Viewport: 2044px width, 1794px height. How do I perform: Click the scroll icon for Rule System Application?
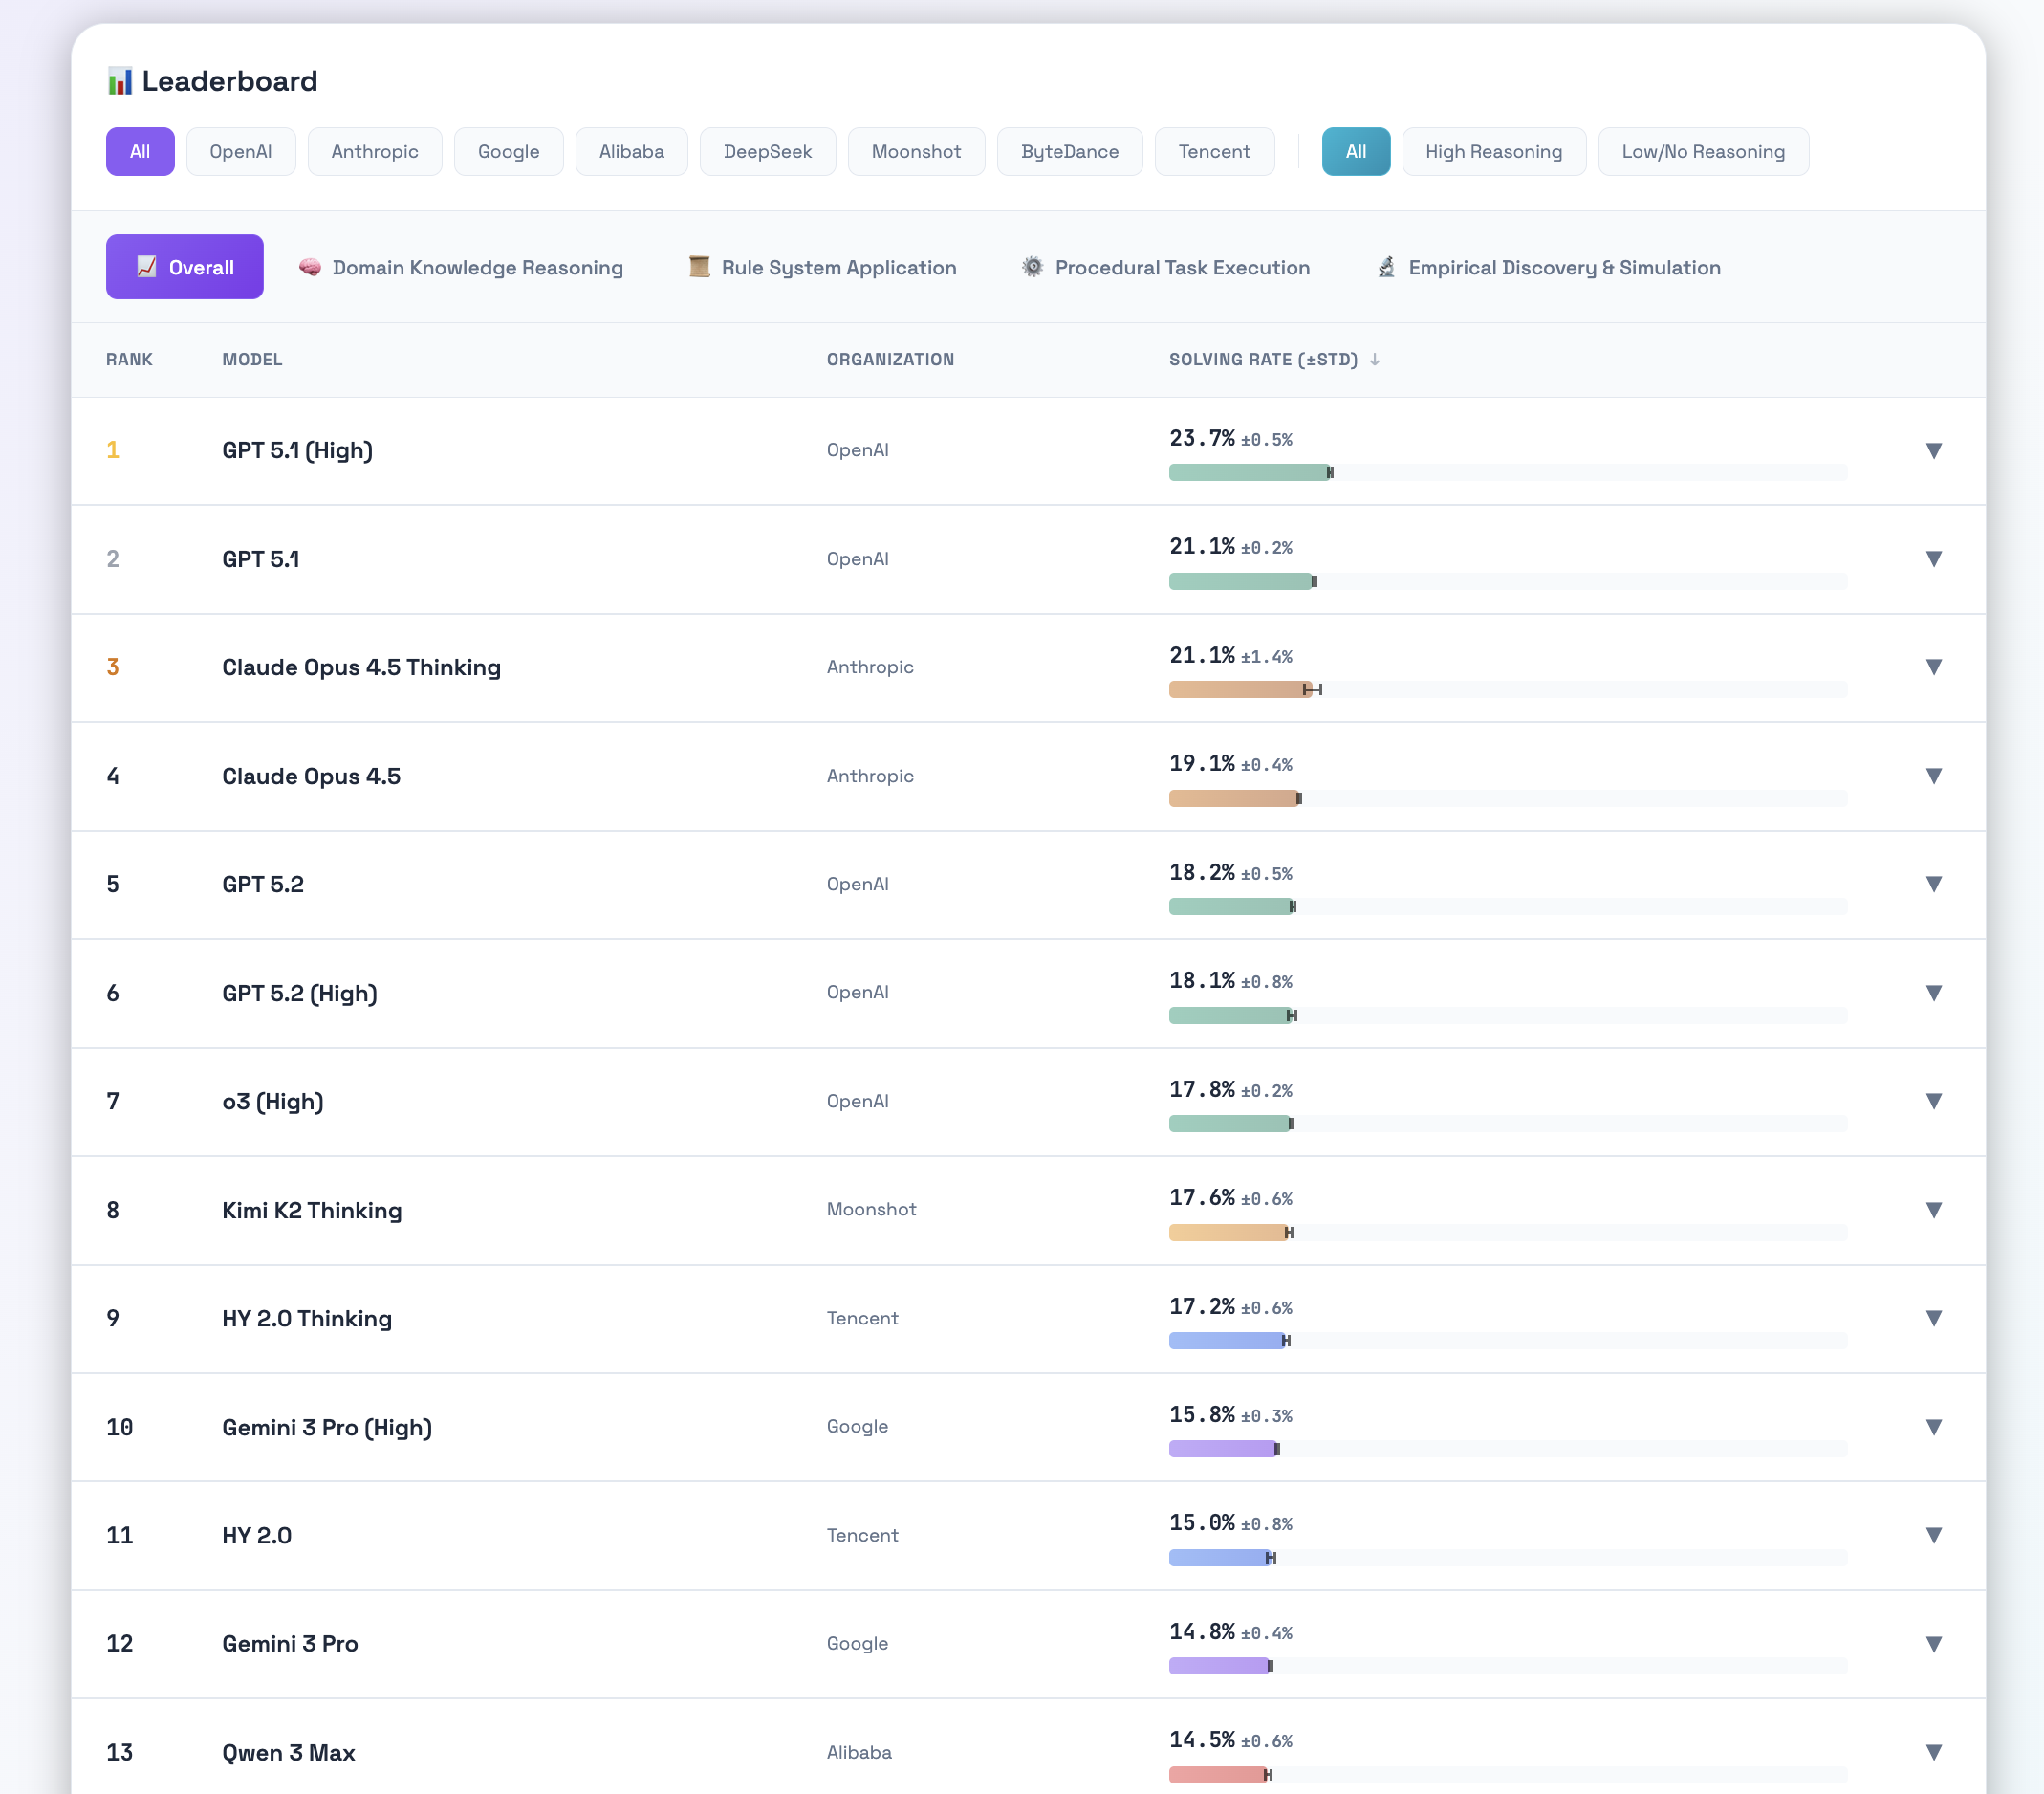point(699,267)
